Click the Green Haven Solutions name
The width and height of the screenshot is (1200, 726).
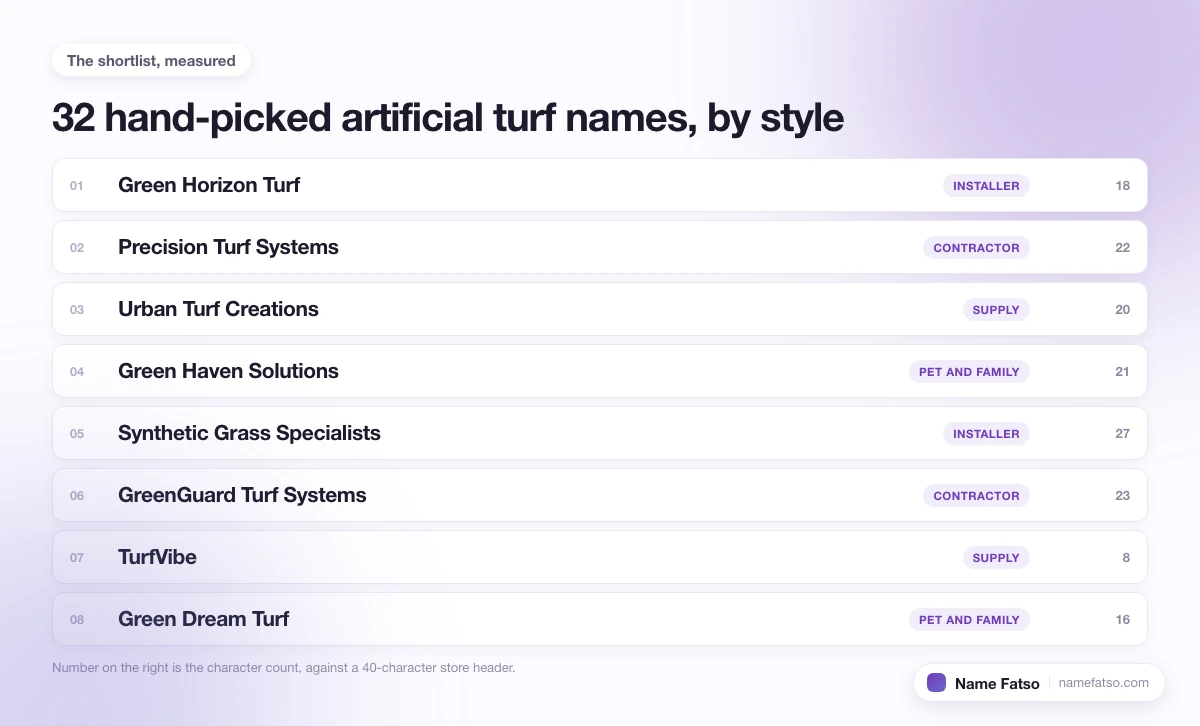228,371
